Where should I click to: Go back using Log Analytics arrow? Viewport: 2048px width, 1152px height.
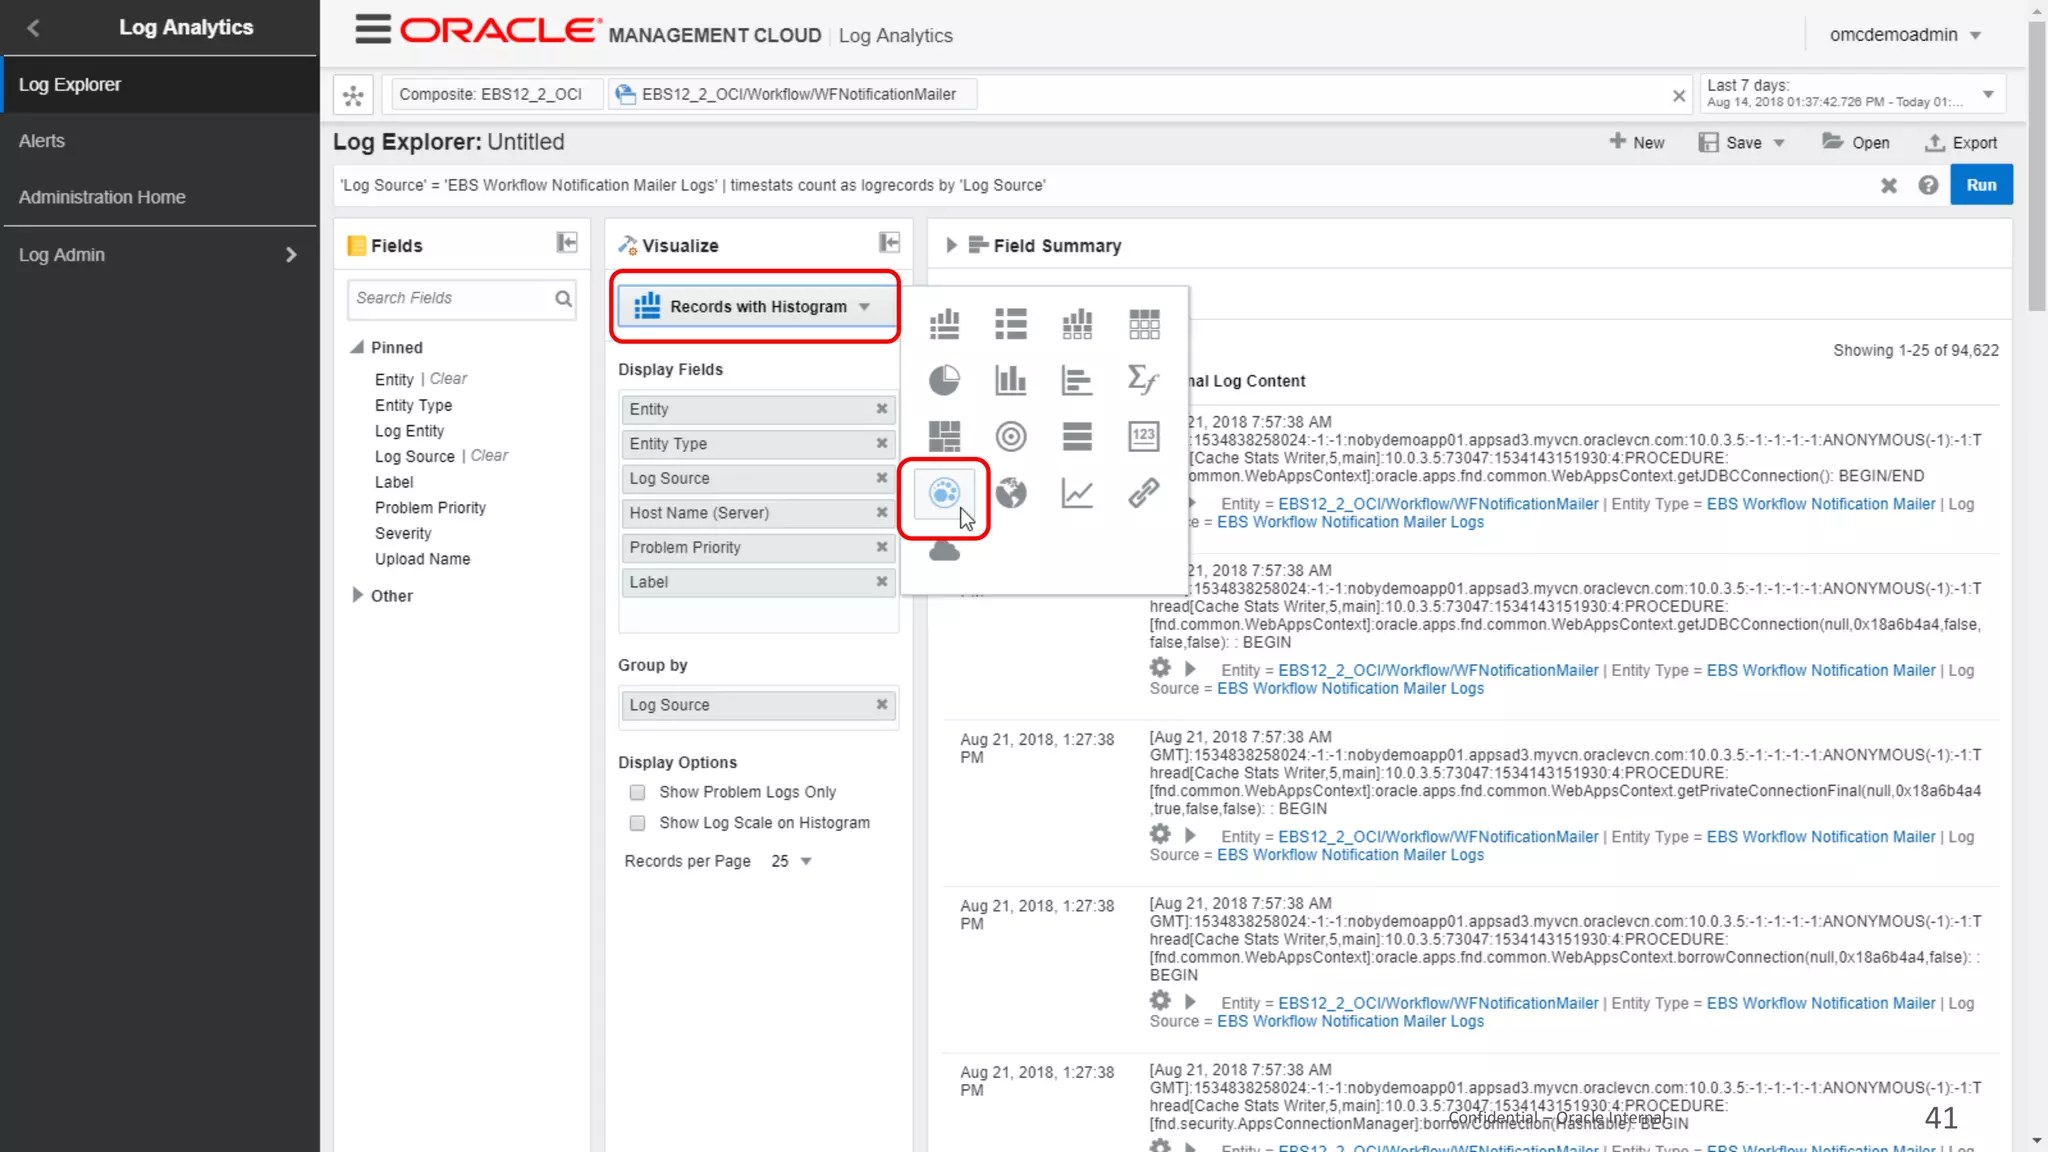pos(33,28)
